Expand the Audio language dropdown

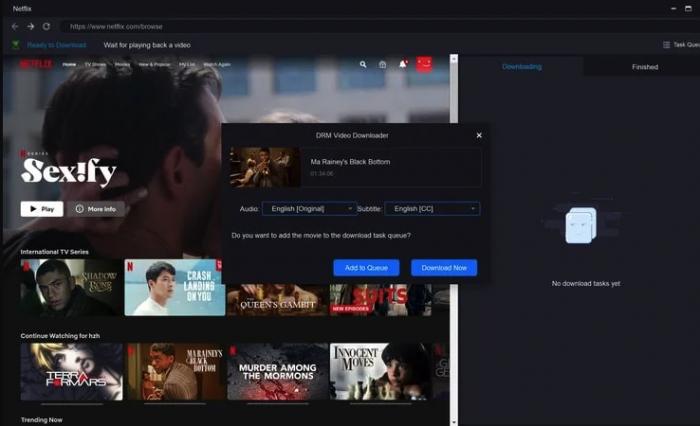click(309, 209)
